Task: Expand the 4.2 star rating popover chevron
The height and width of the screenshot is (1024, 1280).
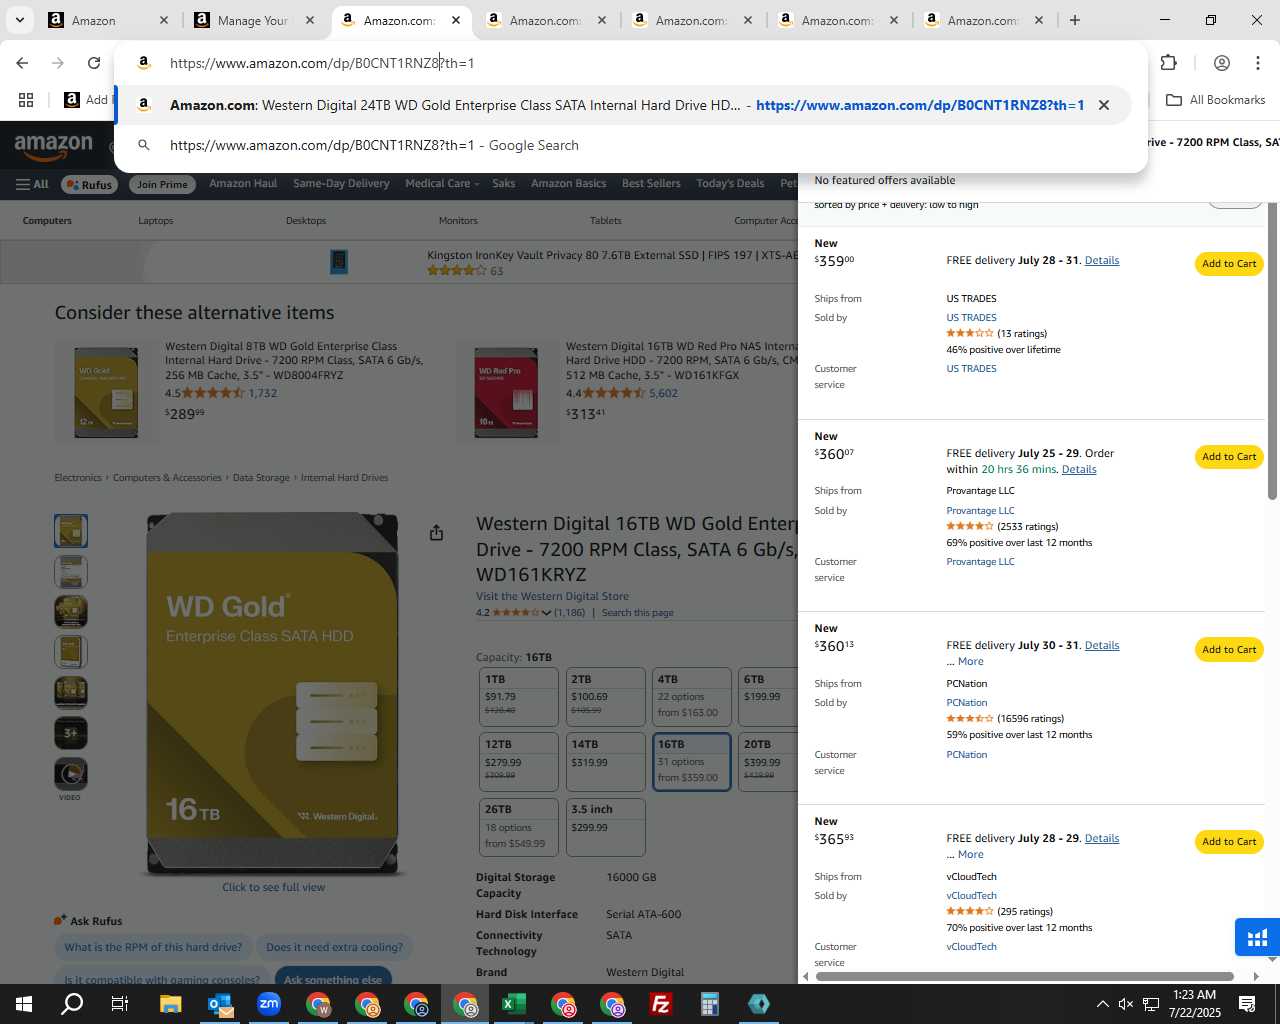Action: pyautogui.click(x=546, y=613)
